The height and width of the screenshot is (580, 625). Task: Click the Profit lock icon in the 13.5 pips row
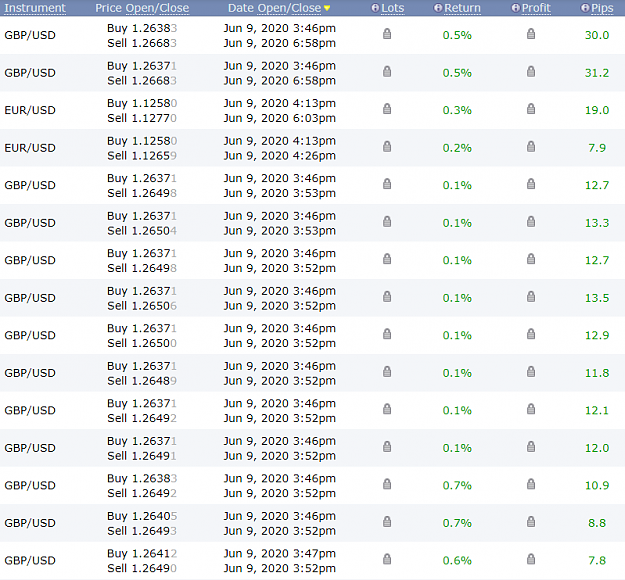531,297
